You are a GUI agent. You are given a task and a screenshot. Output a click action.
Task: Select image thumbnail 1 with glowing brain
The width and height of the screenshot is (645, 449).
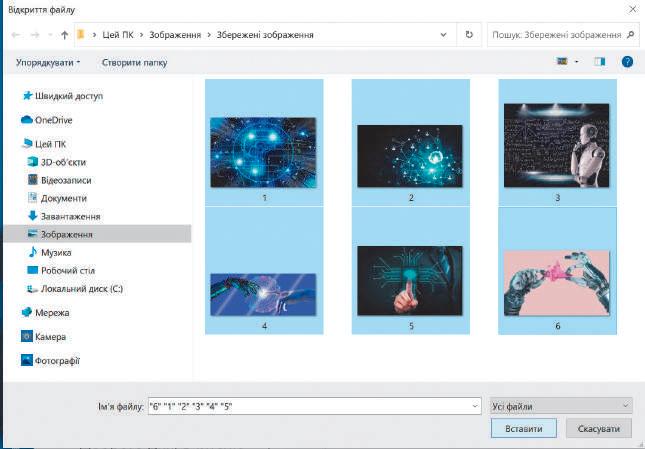coord(263,152)
